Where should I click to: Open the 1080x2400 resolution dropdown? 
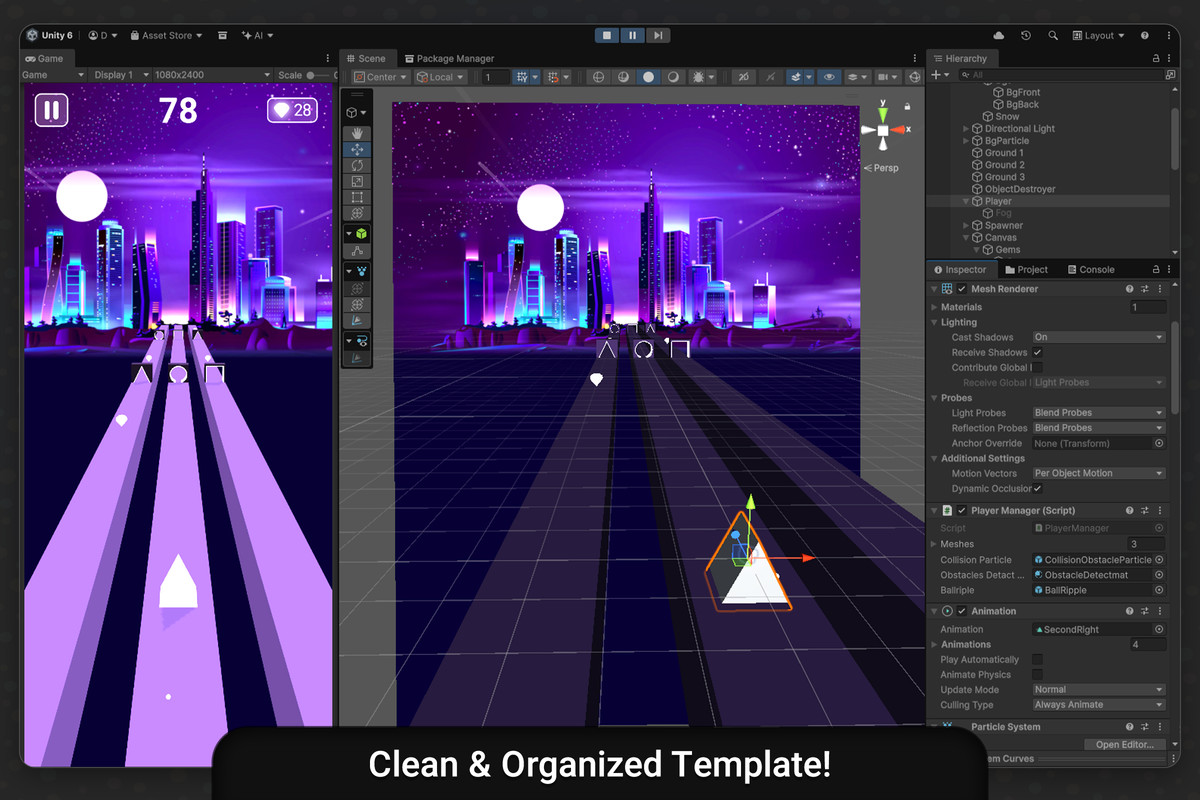[x=212, y=75]
